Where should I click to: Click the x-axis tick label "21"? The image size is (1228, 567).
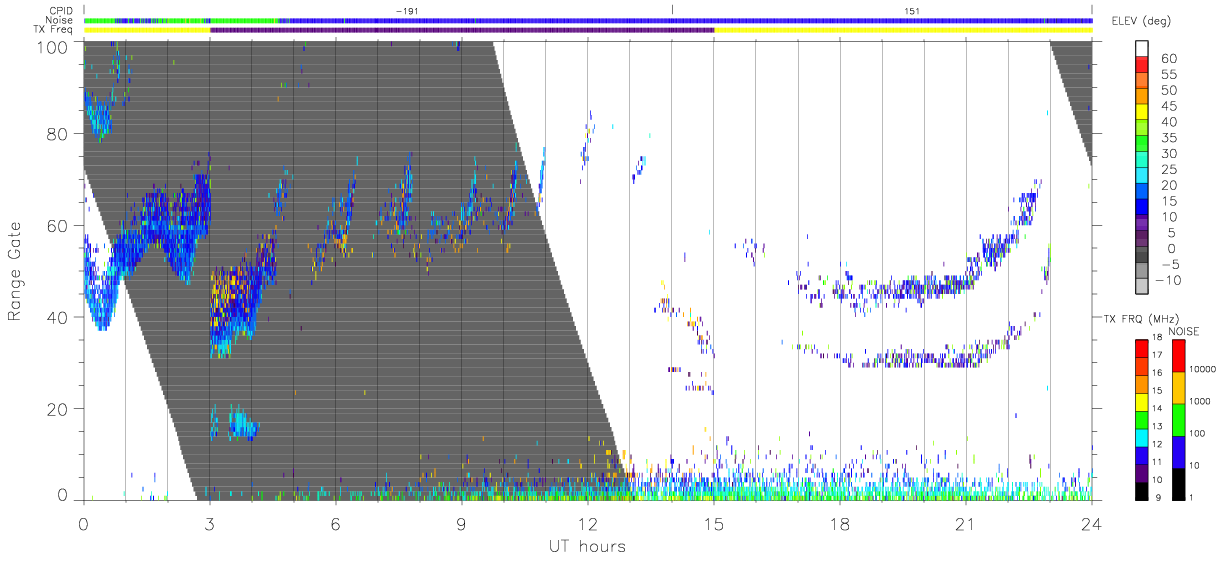[x=965, y=524]
